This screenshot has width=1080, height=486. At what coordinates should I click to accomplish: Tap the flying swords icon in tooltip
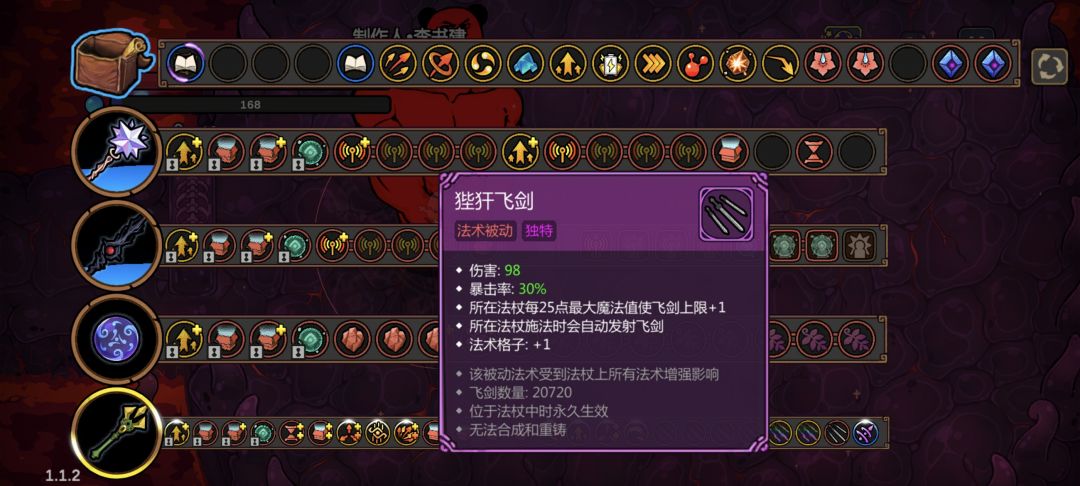pyautogui.click(x=726, y=214)
